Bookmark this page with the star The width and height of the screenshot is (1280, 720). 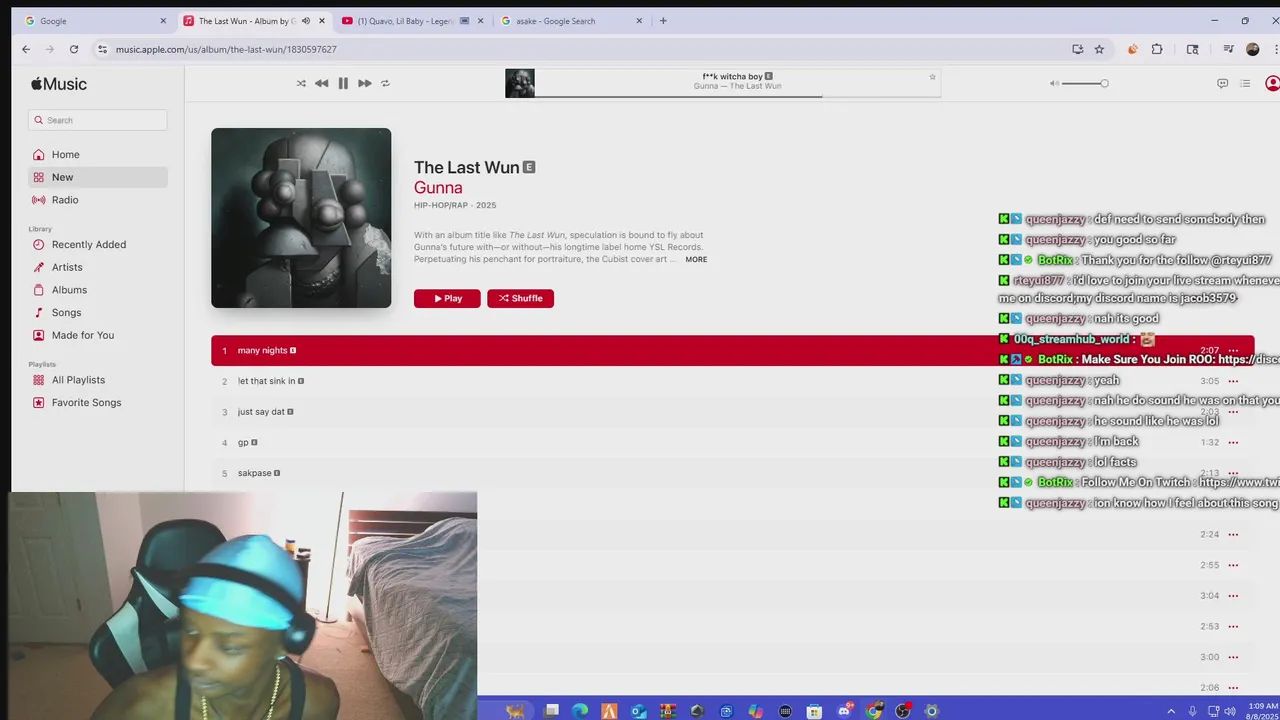point(1099,49)
